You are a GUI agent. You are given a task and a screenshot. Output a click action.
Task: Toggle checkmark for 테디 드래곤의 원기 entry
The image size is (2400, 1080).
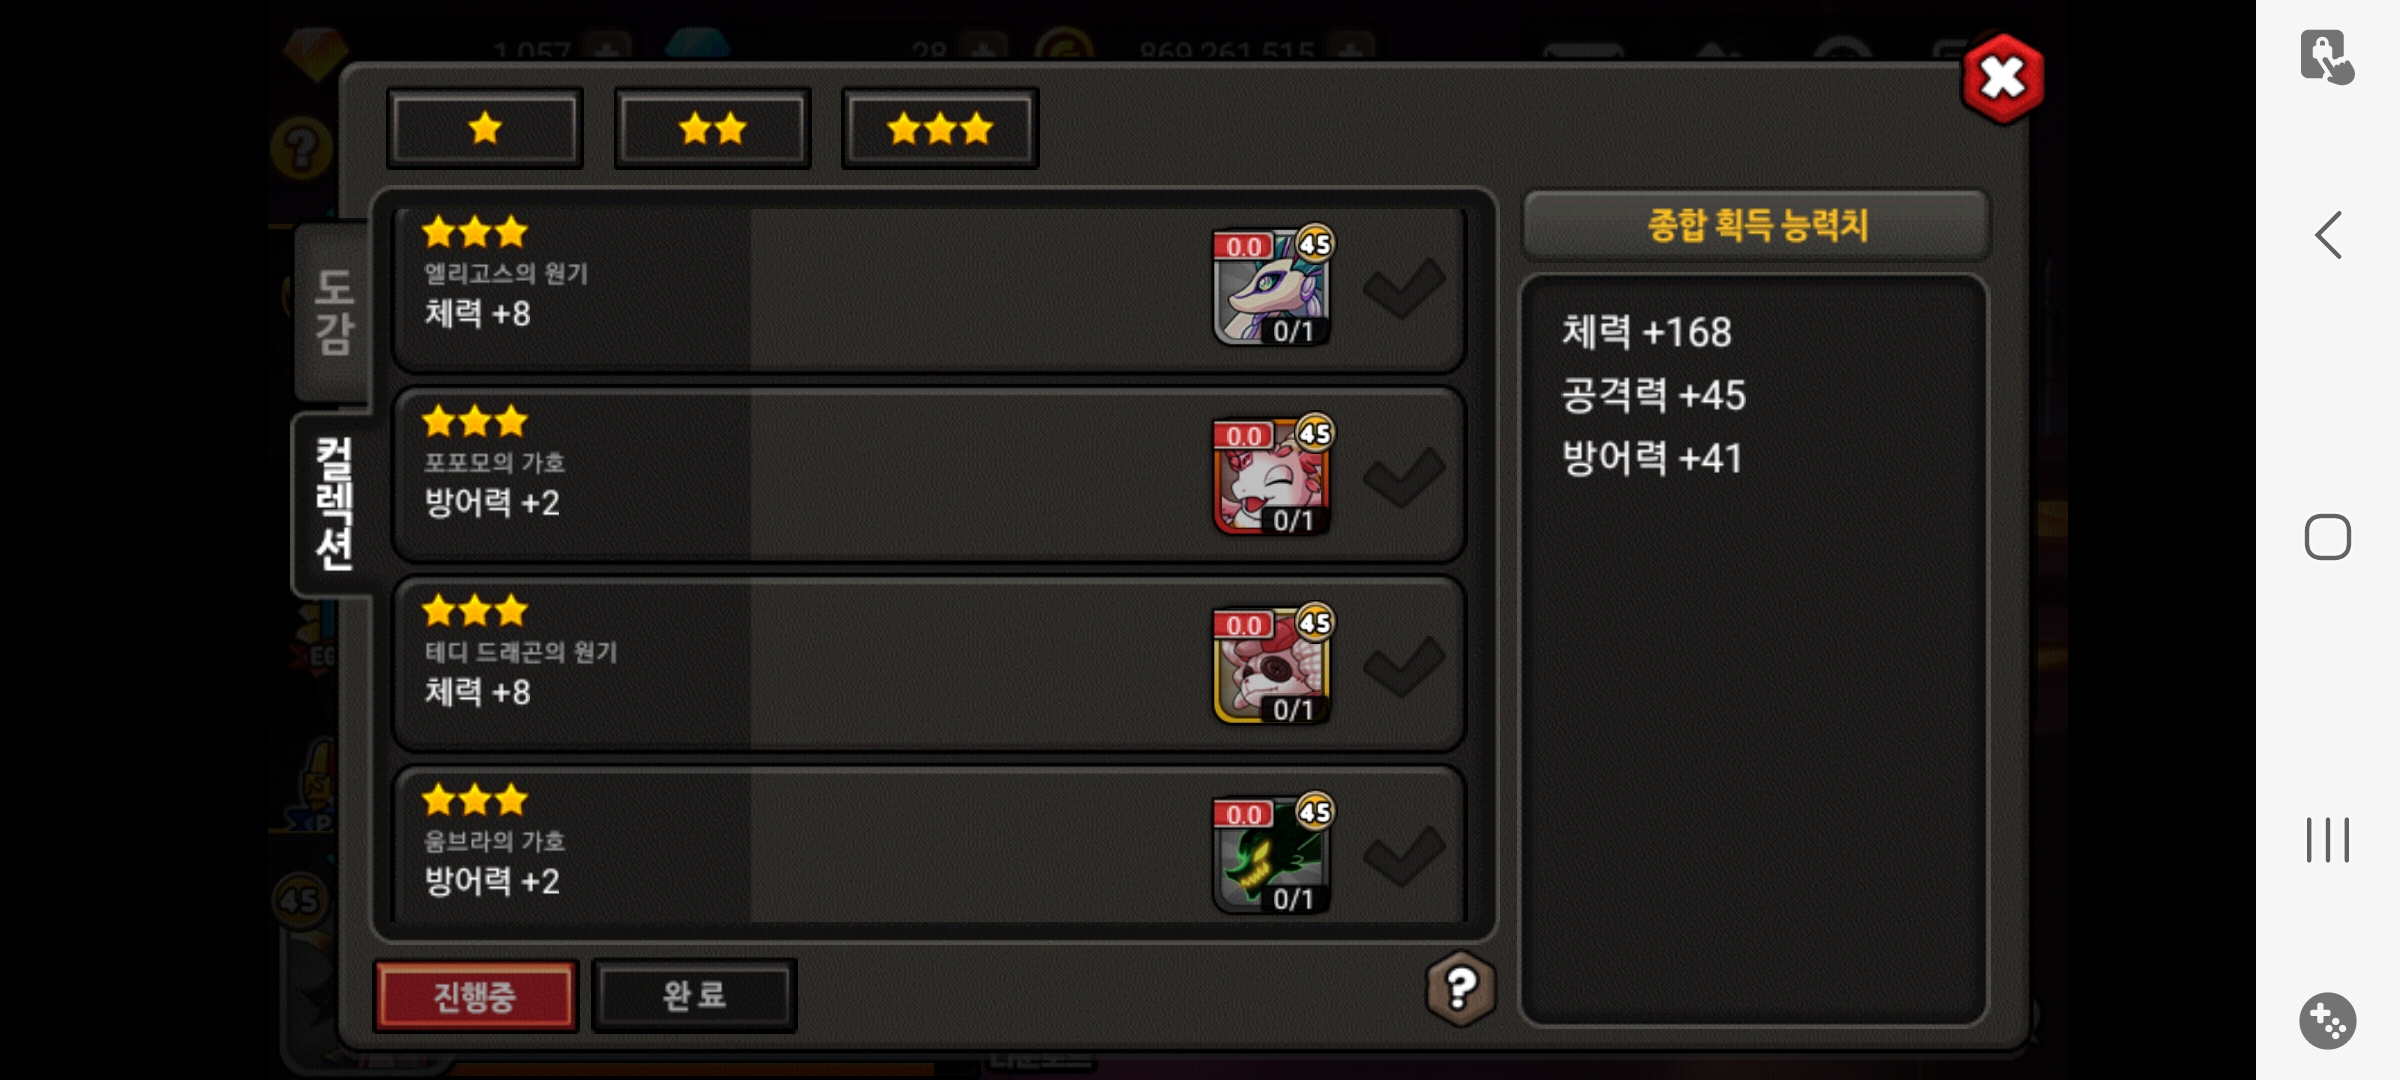click(x=1404, y=667)
